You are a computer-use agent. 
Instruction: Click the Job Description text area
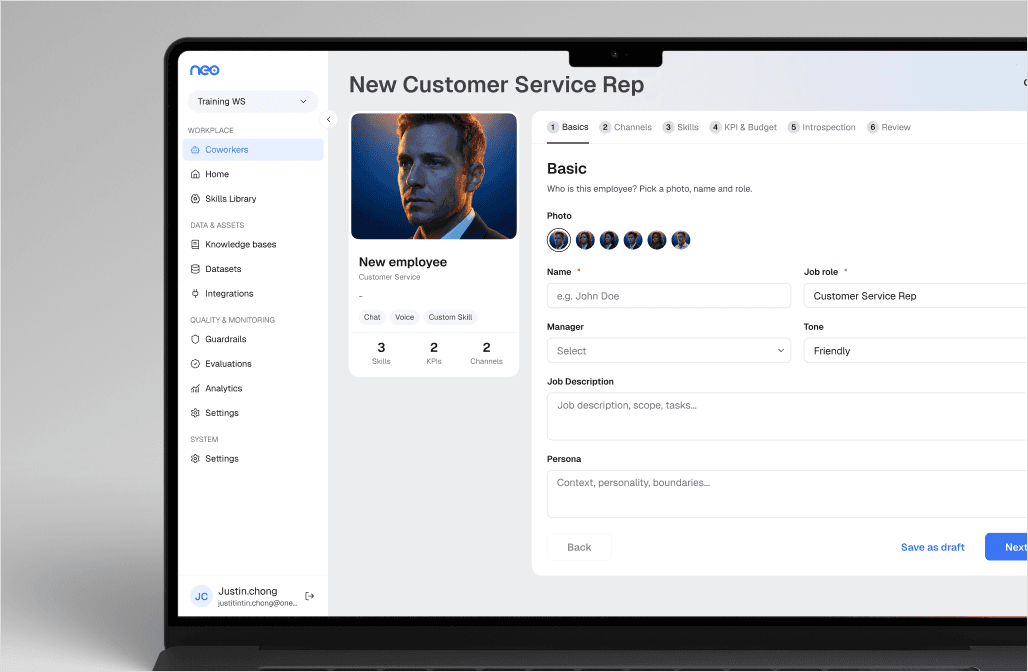pos(787,416)
